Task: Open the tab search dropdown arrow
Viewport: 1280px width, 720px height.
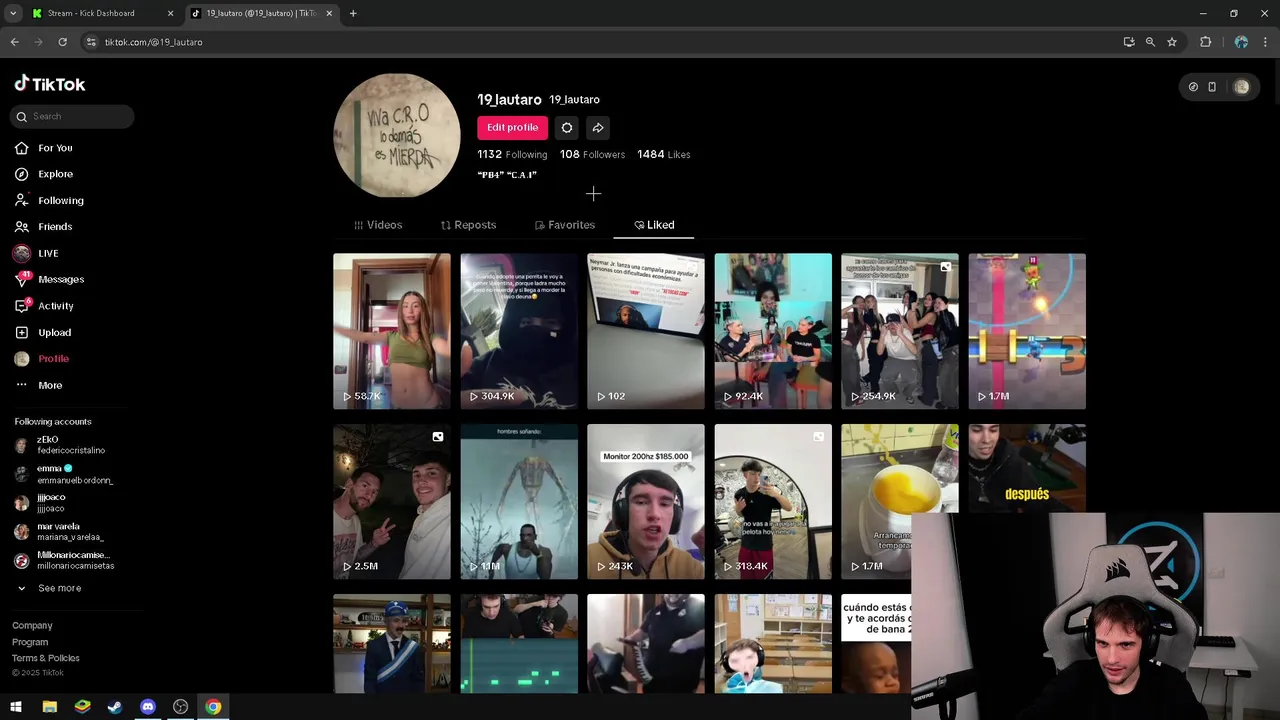Action: [12, 13]
